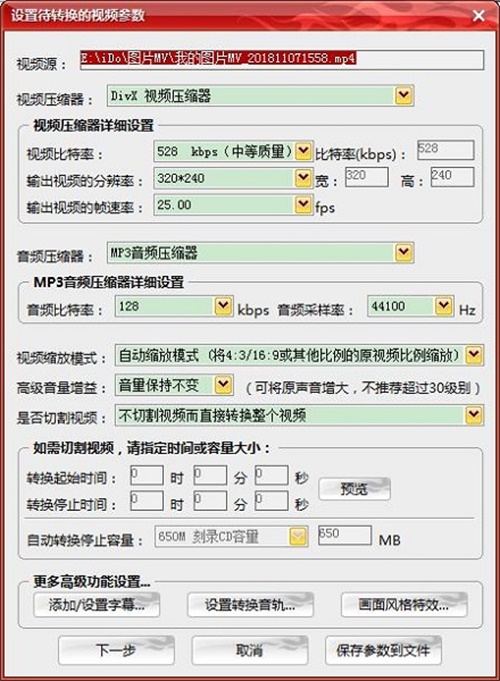Open 画面风格特效 style effects

404,605
